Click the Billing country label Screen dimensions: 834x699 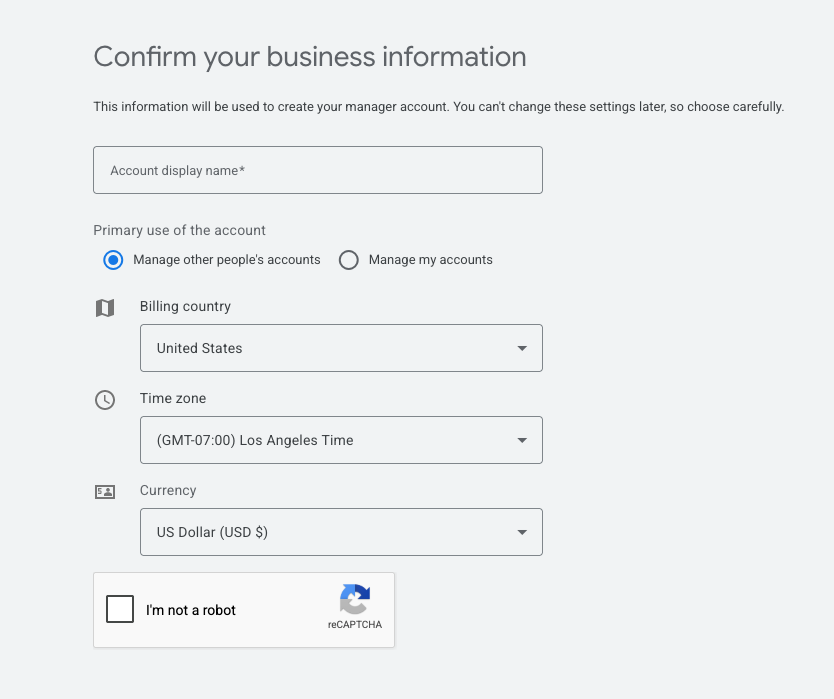click(185, 306)
